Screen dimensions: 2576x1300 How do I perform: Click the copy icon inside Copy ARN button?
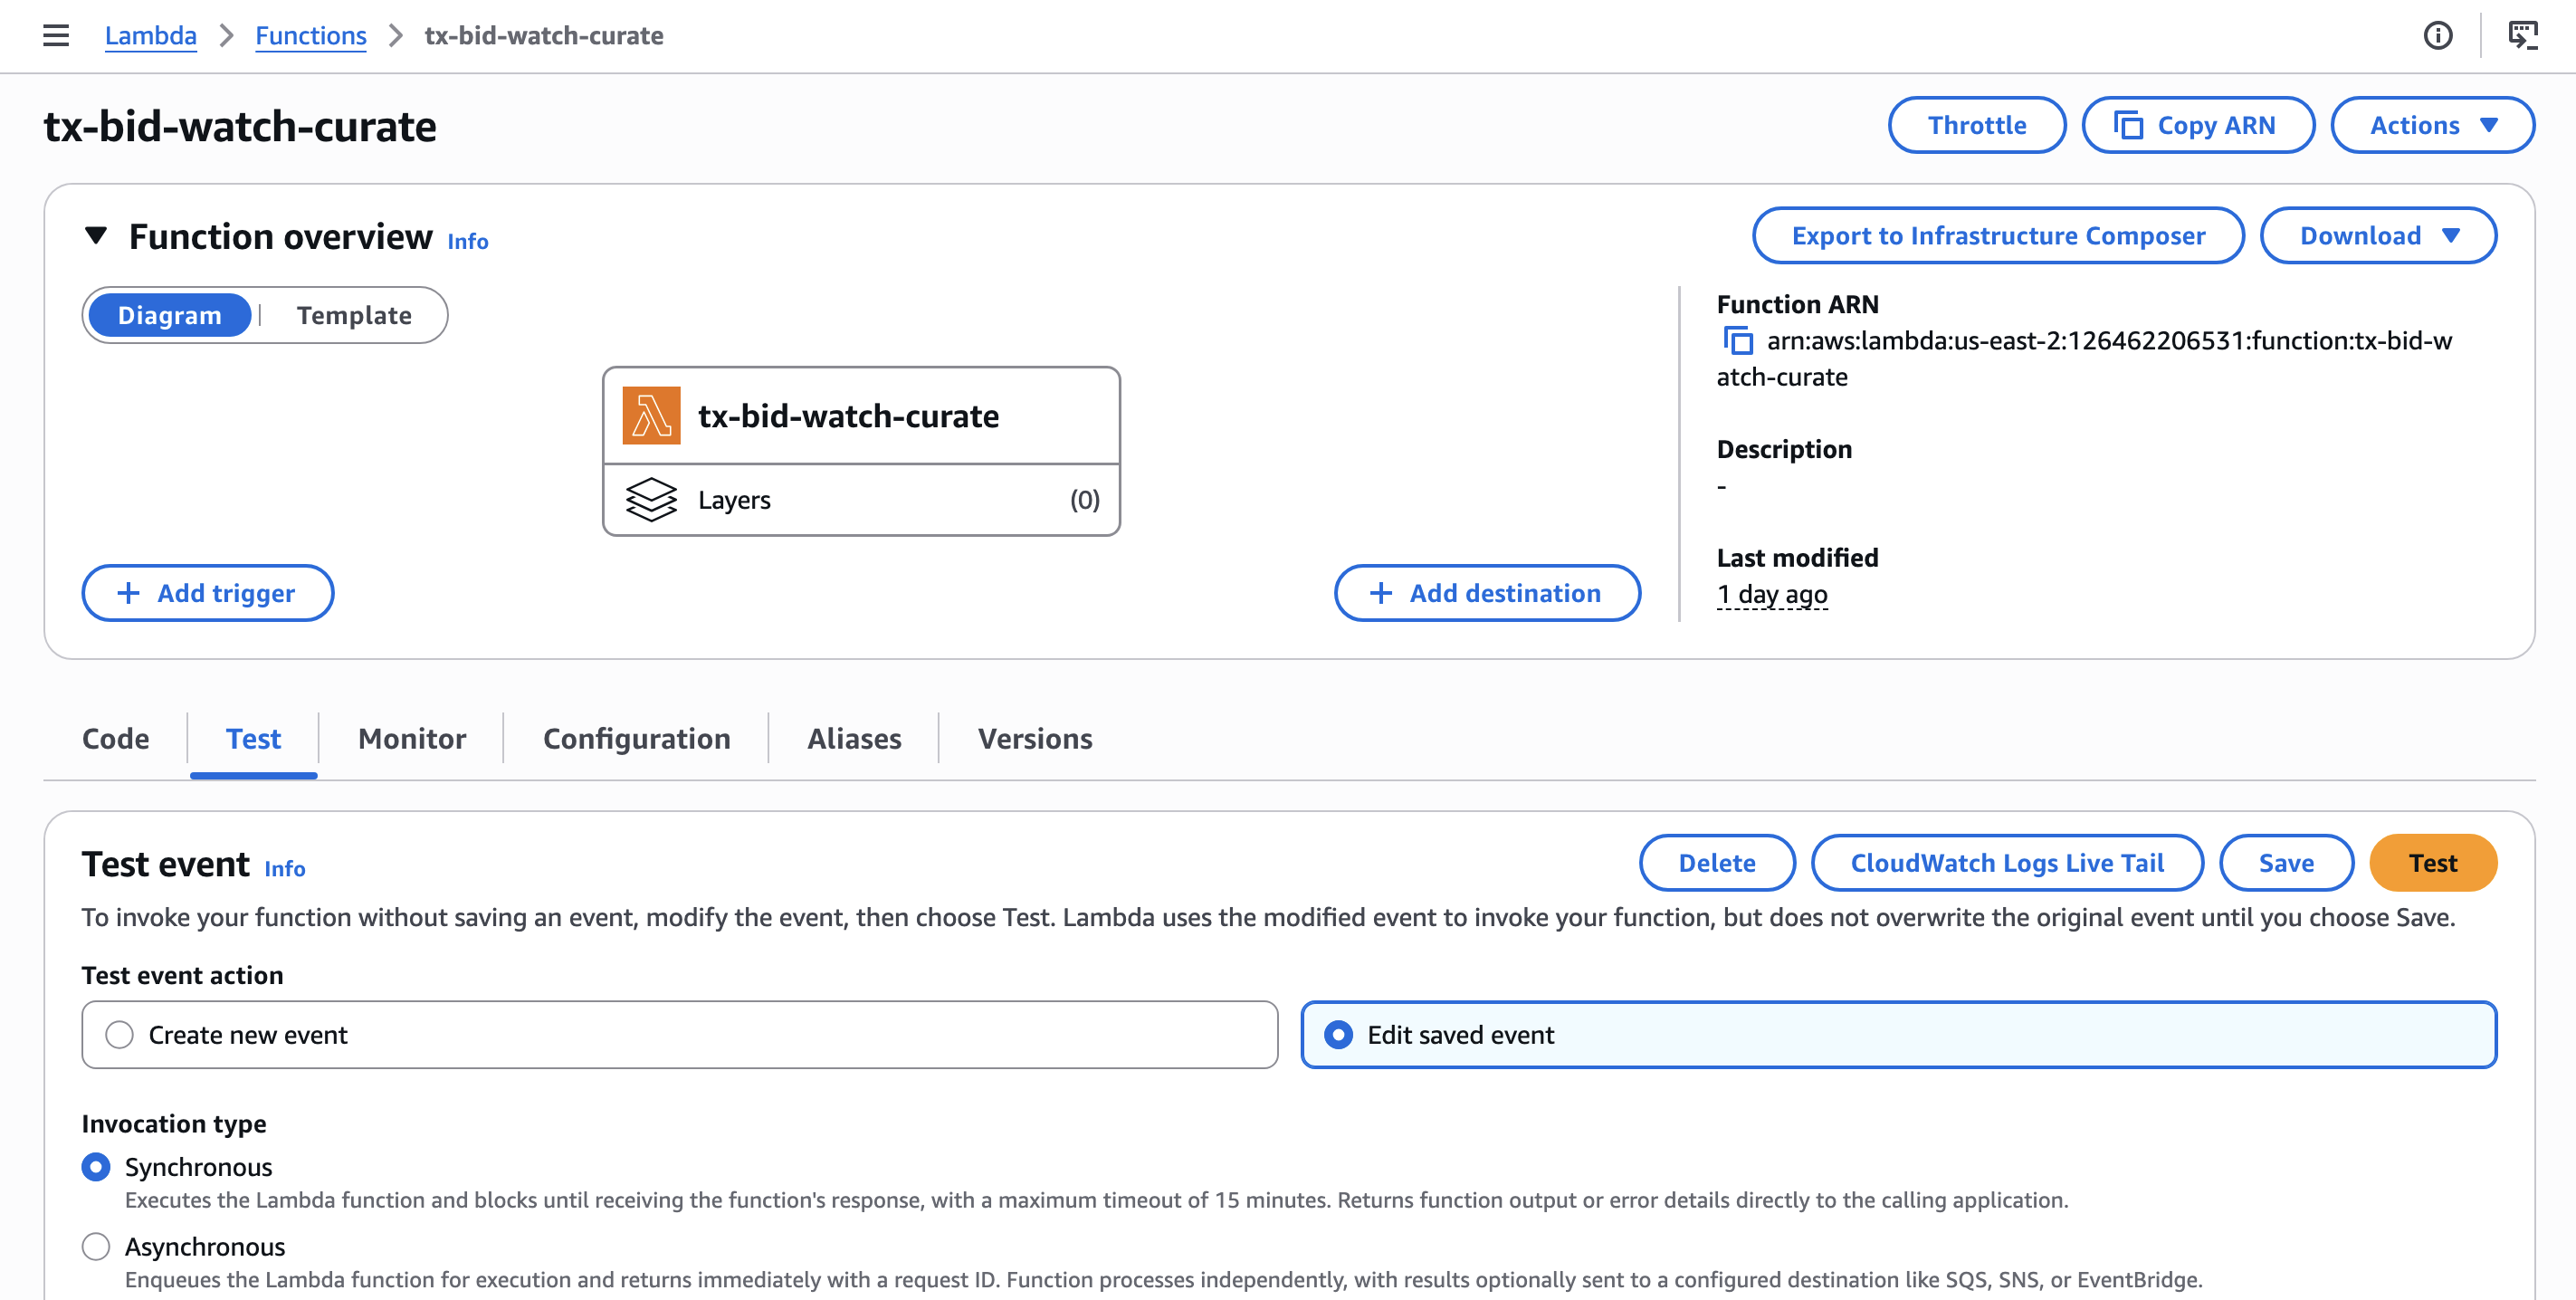point(2130,124)
